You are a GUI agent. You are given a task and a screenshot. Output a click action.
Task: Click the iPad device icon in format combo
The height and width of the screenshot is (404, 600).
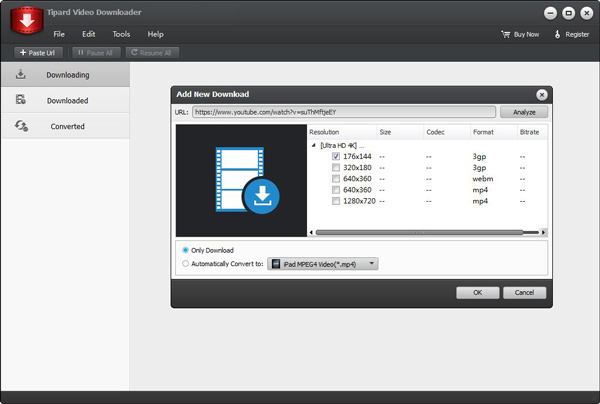tap(276, 264)
